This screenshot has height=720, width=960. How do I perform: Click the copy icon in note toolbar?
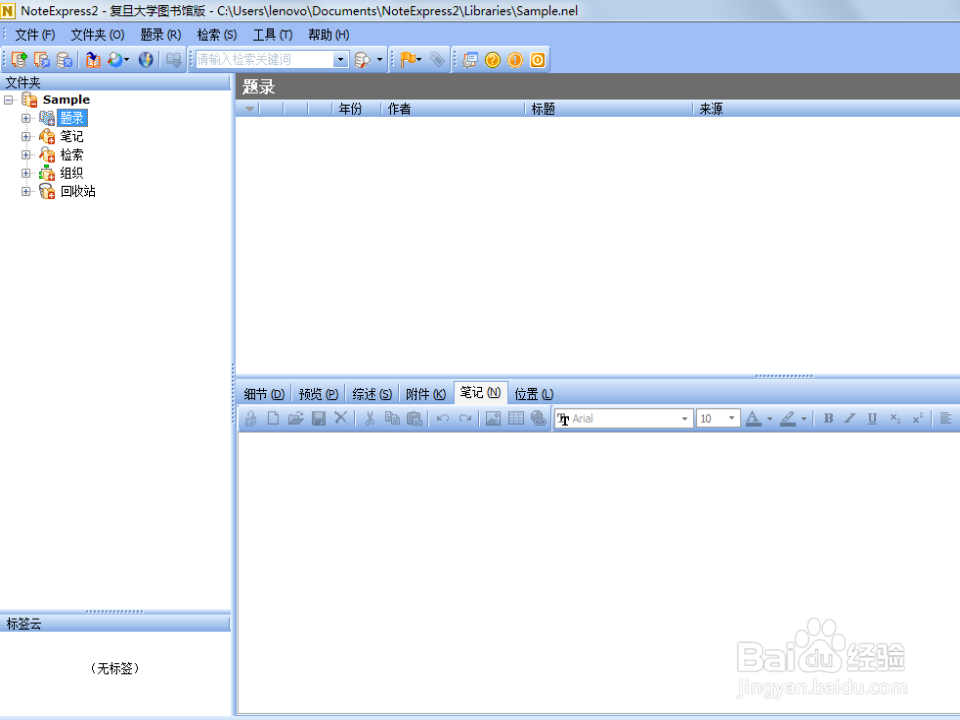392,418
